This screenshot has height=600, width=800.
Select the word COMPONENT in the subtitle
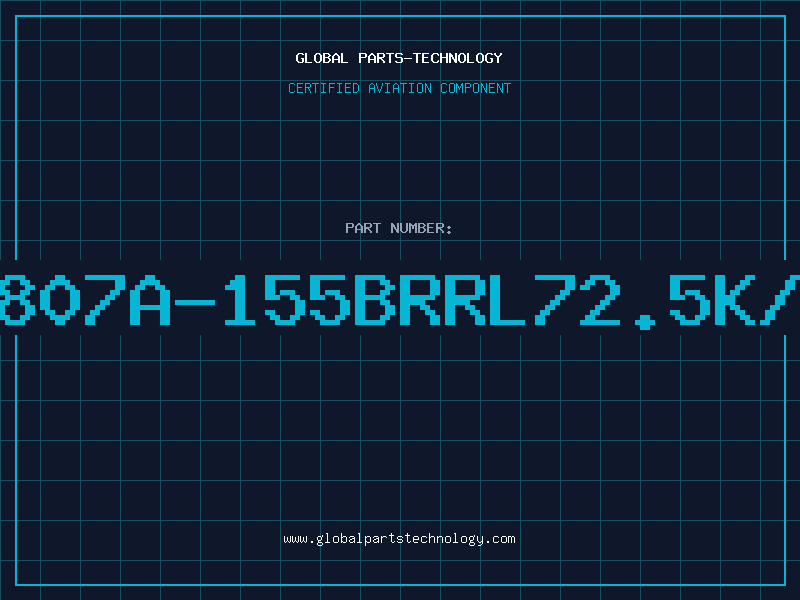[x=476, y=88]
